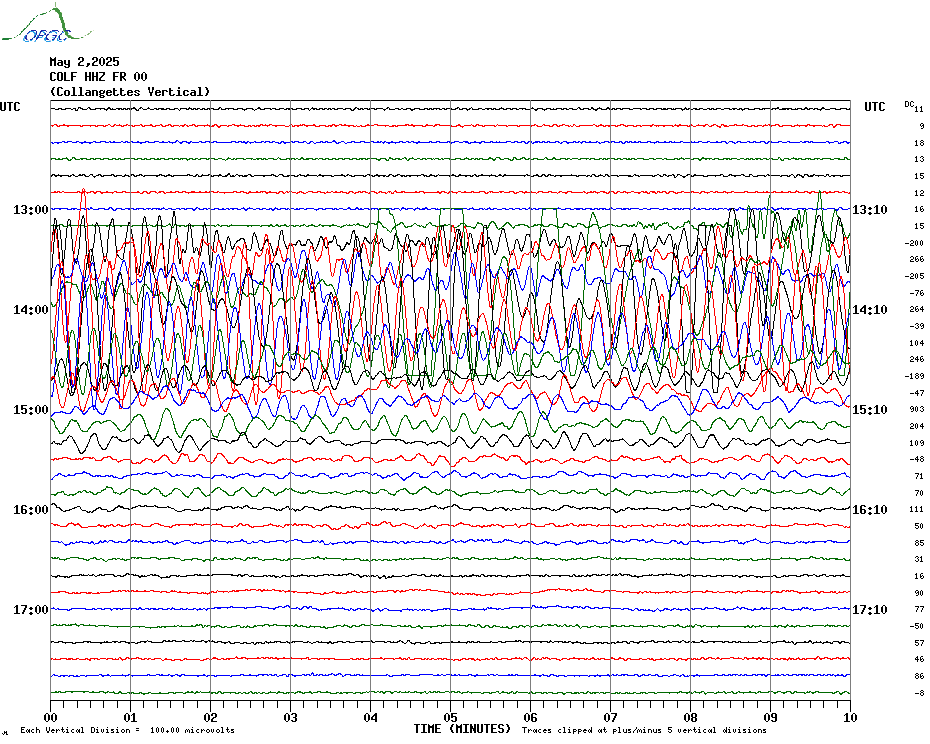Click minute-axis tick label 10
Viewport: 930px width, 744px height.
point(851,718)
